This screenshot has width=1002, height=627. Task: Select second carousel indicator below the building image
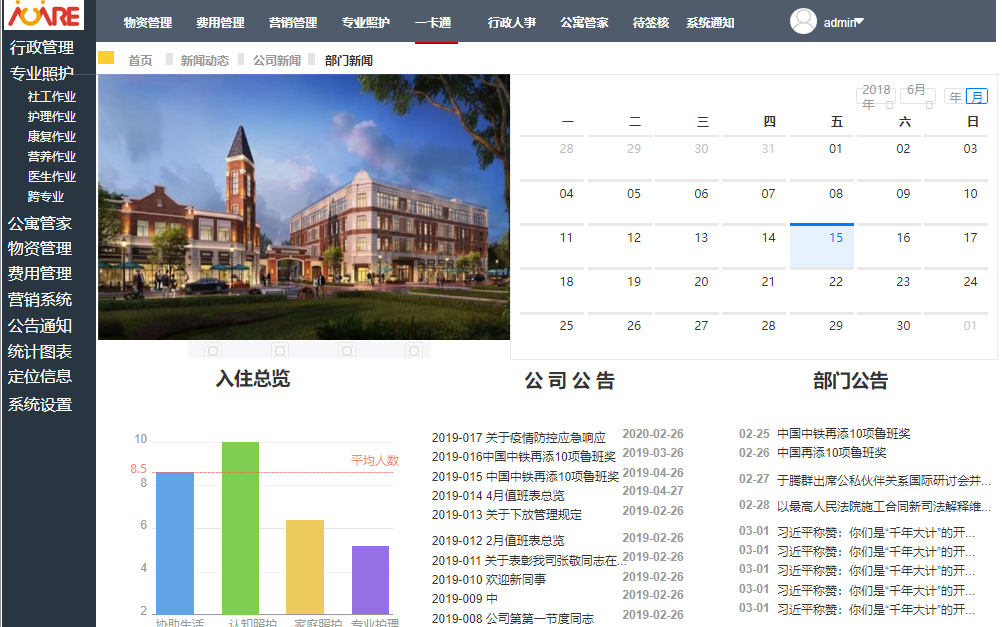(x=280, y=350)
